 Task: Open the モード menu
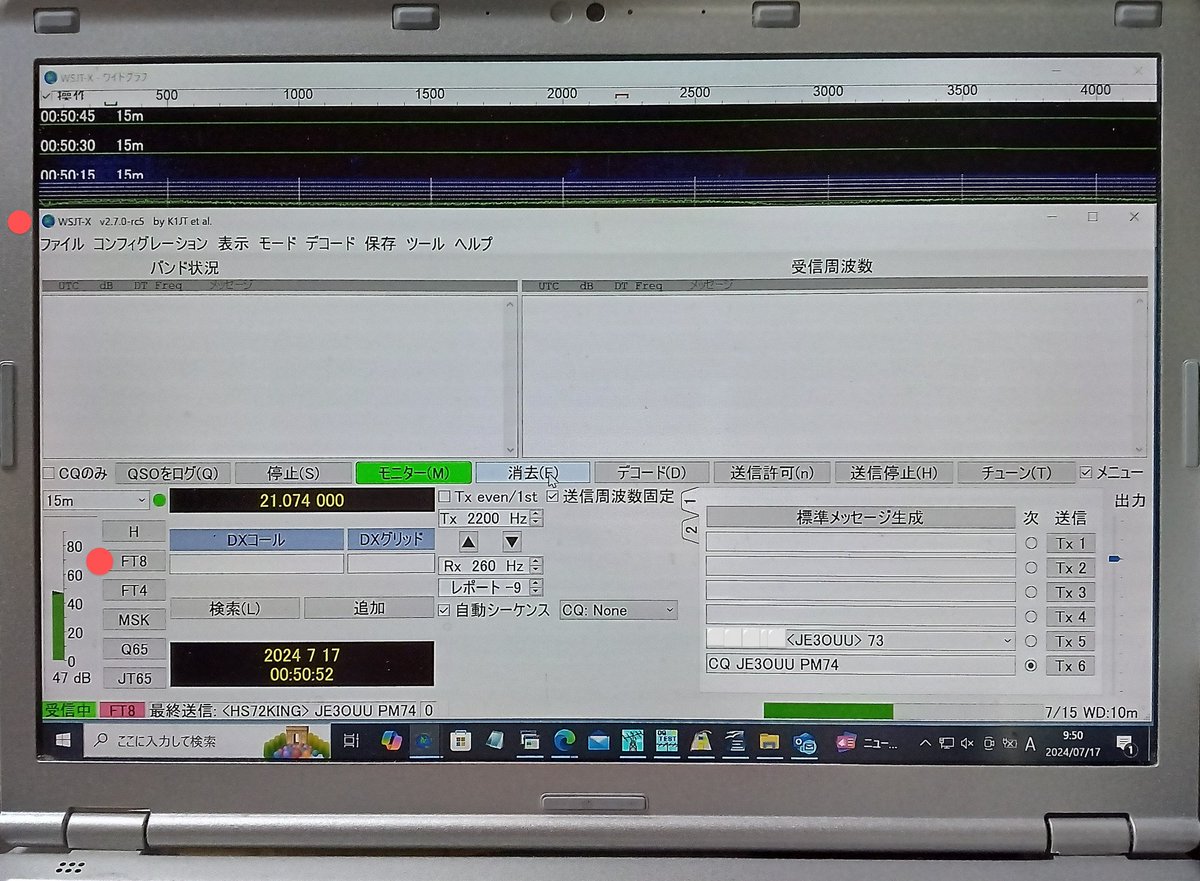(x=277, y=243)
